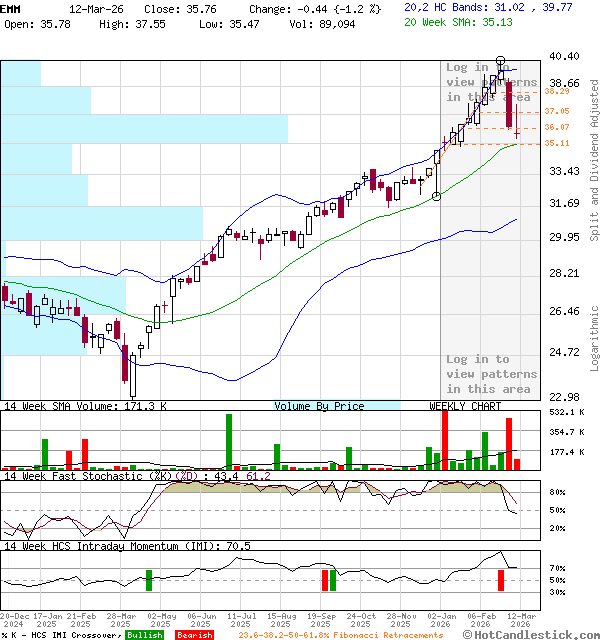This screenshot has height=640, width=600.
Task: Click the lower 'Log in to view patterns' notice
Action: (x=491, y=374)
